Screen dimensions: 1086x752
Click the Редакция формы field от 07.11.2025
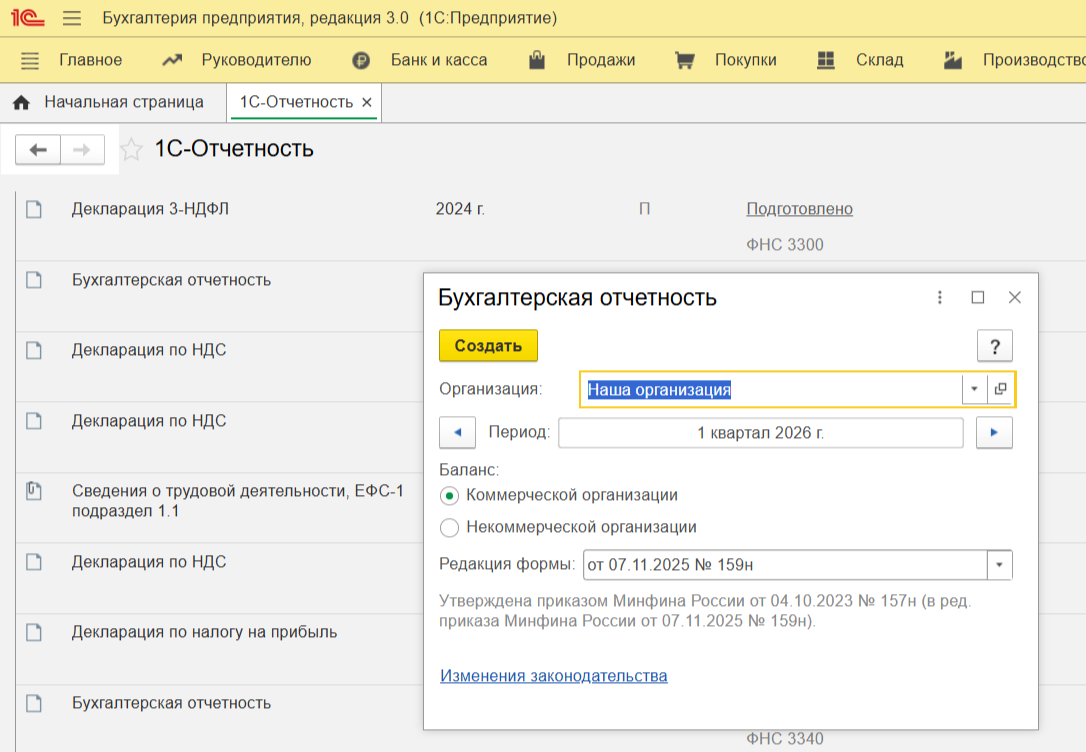click(x=785, y=565)
